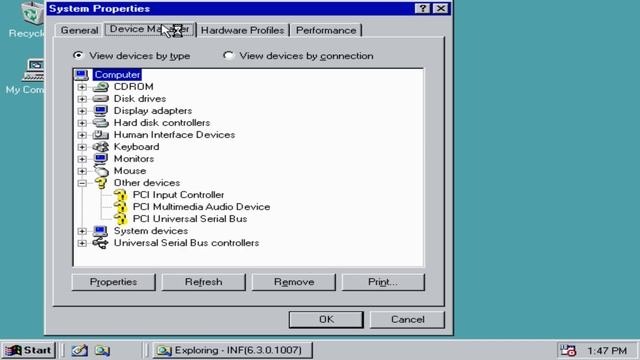Select the 'Human Interface Devices' label
The image size is (640, 360).
point(174,135)
